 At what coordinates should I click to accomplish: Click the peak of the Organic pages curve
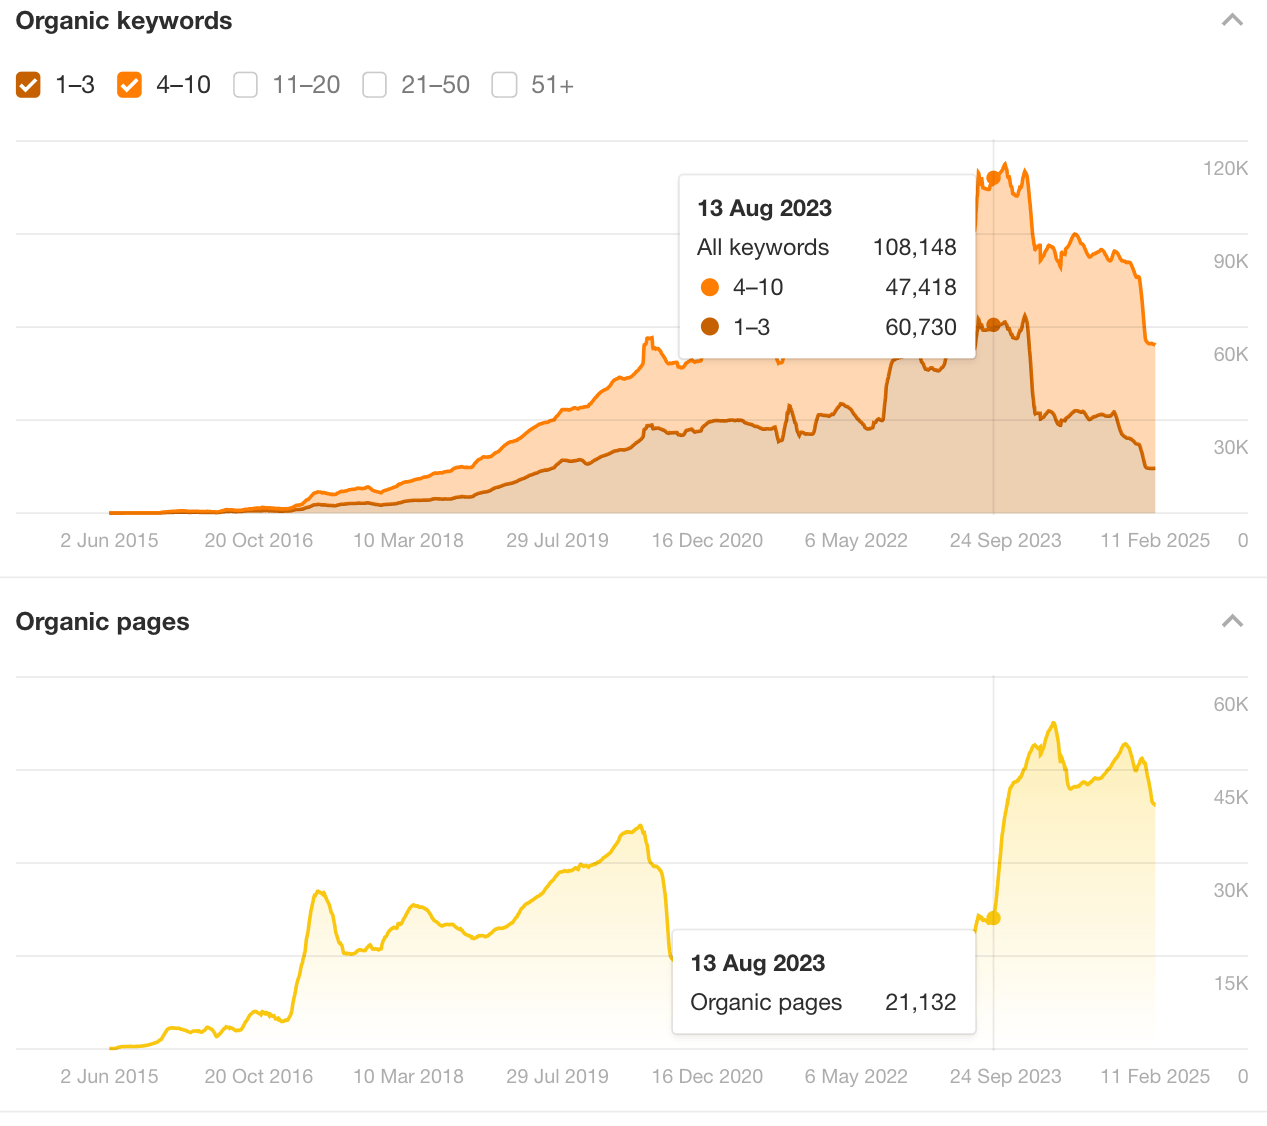pos(1053,722)
